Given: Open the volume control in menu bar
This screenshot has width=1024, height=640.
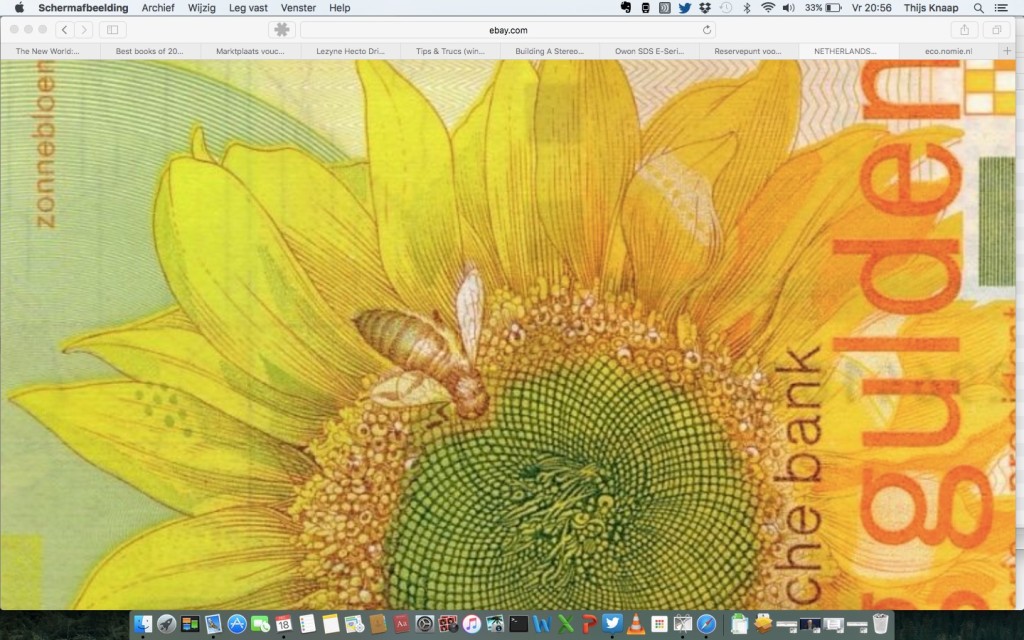Looking at the screenshot, I should 789,8.
